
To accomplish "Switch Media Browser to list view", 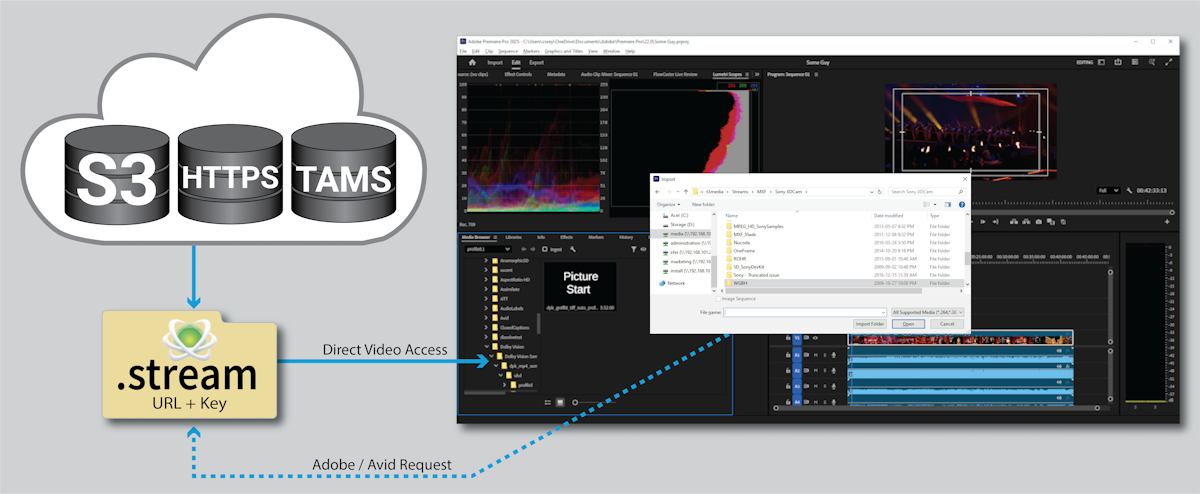I will (547, 402).
